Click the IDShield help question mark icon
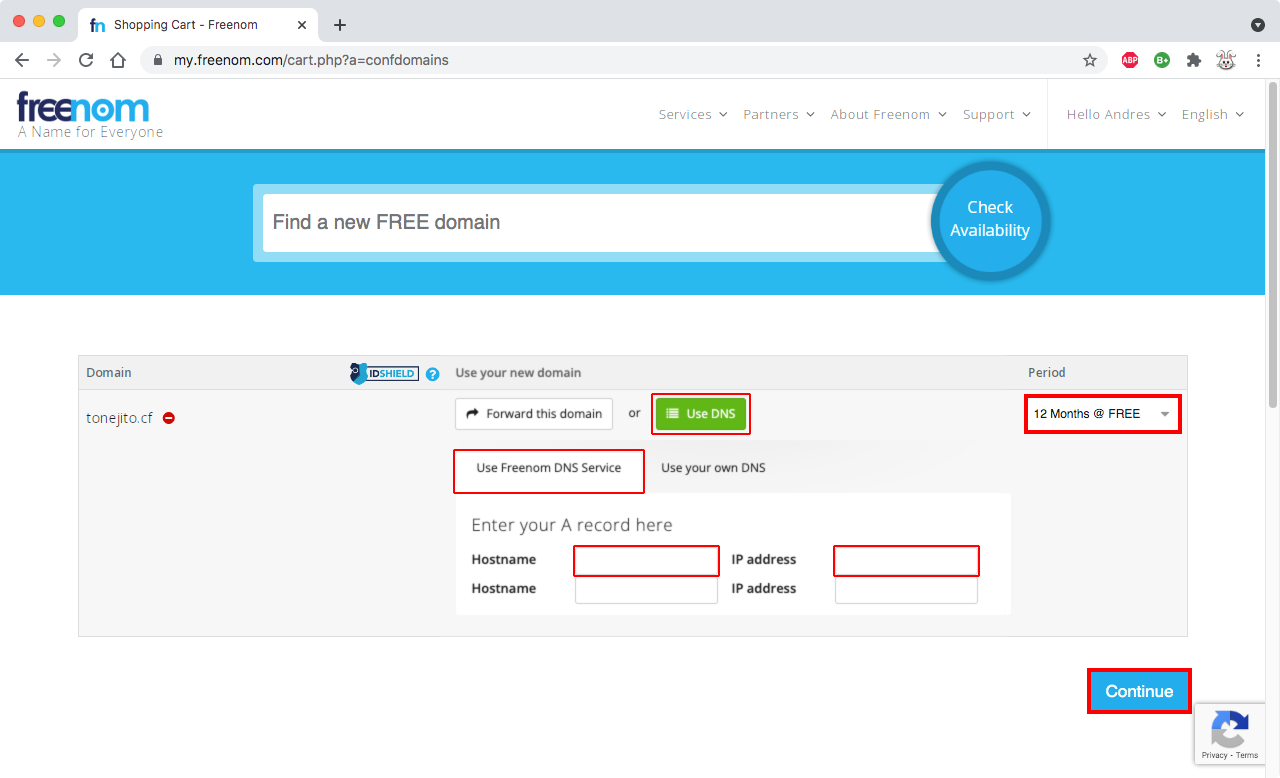Image resolution: width=1280 pixels, height=778 pixels. 432,374
